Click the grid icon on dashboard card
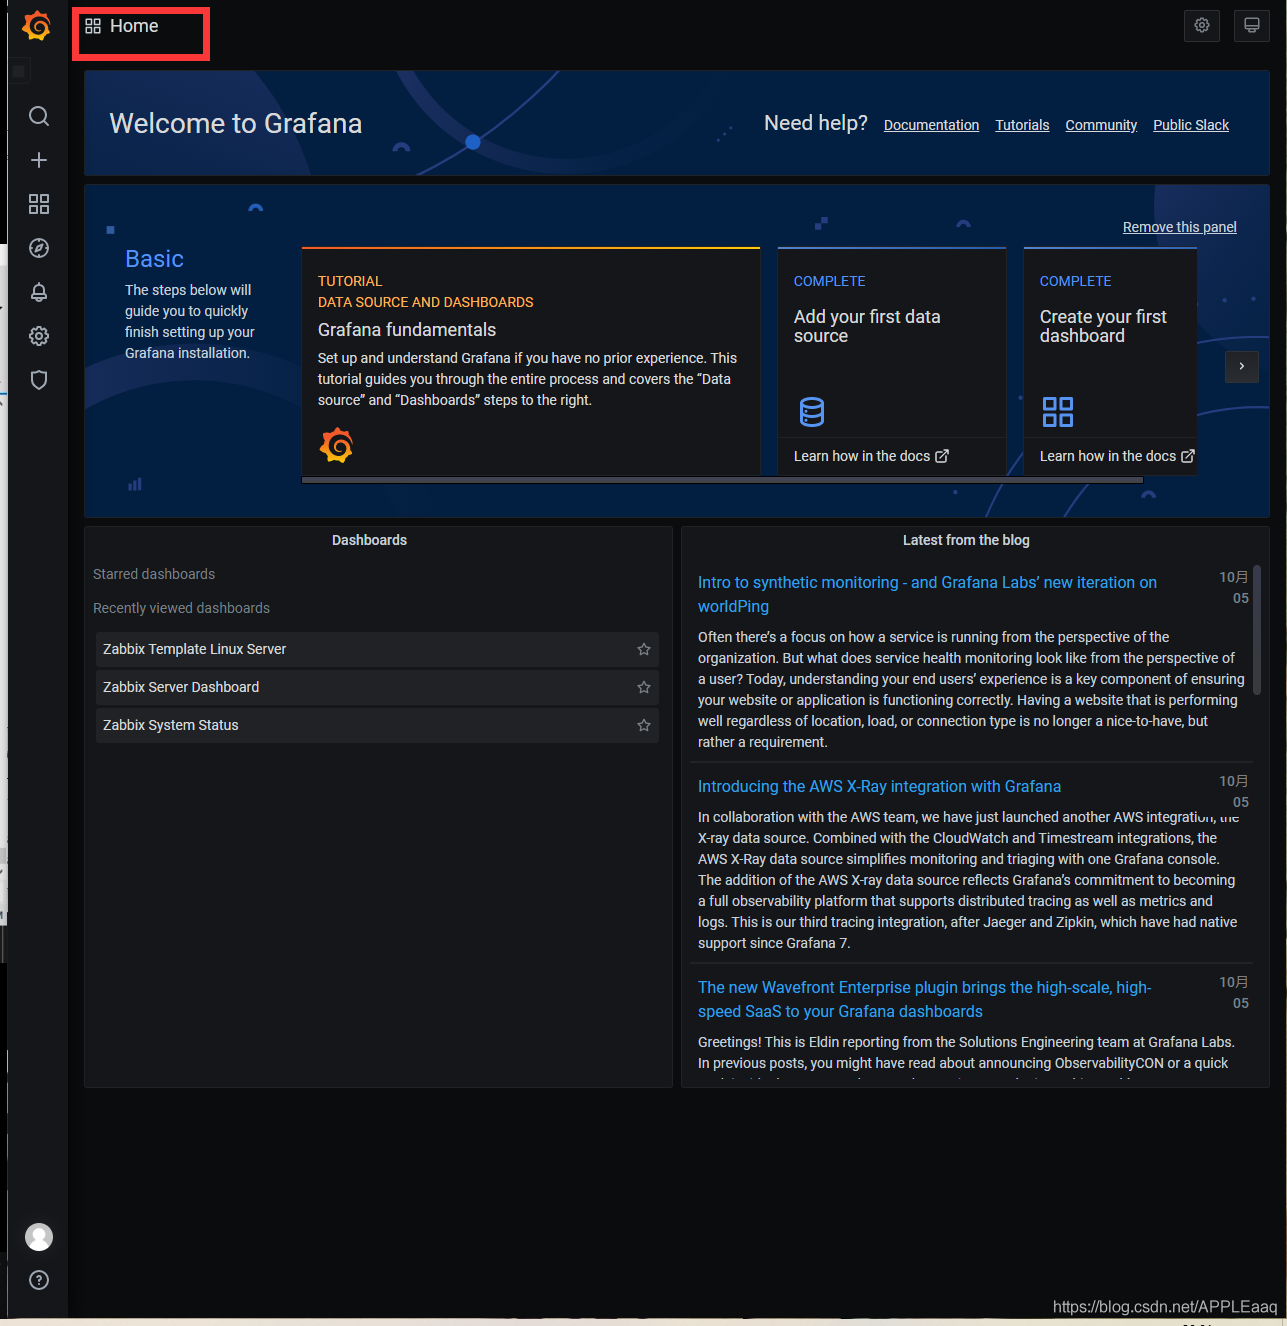Viewport: 1287px width, 1326px height. coord(1057,411)
